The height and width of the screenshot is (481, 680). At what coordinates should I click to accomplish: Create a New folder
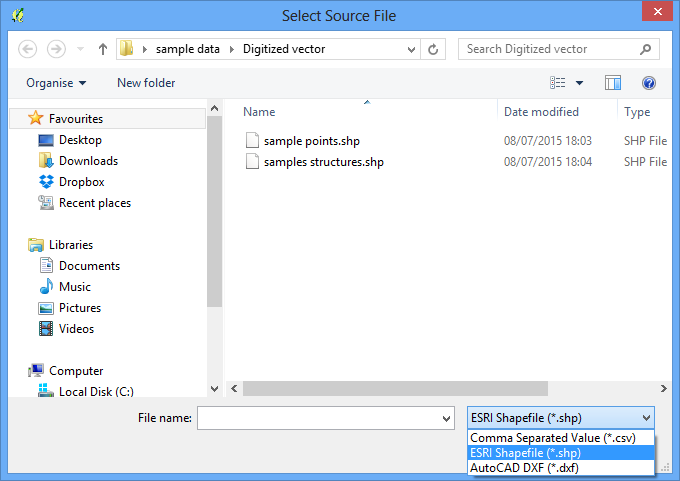(146, 83)
